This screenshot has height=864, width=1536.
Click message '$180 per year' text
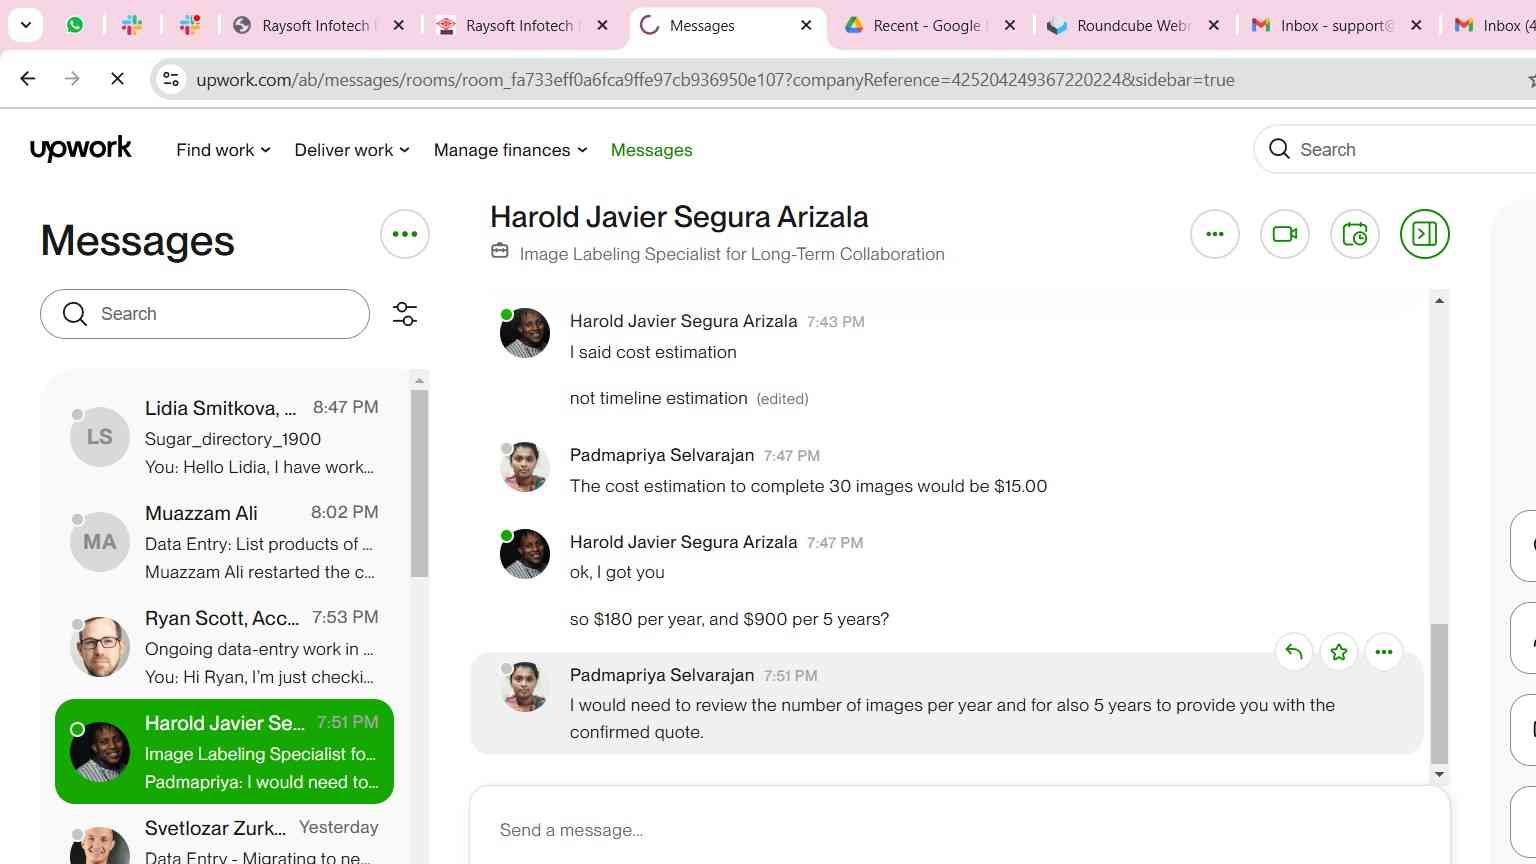coord(729,619)
